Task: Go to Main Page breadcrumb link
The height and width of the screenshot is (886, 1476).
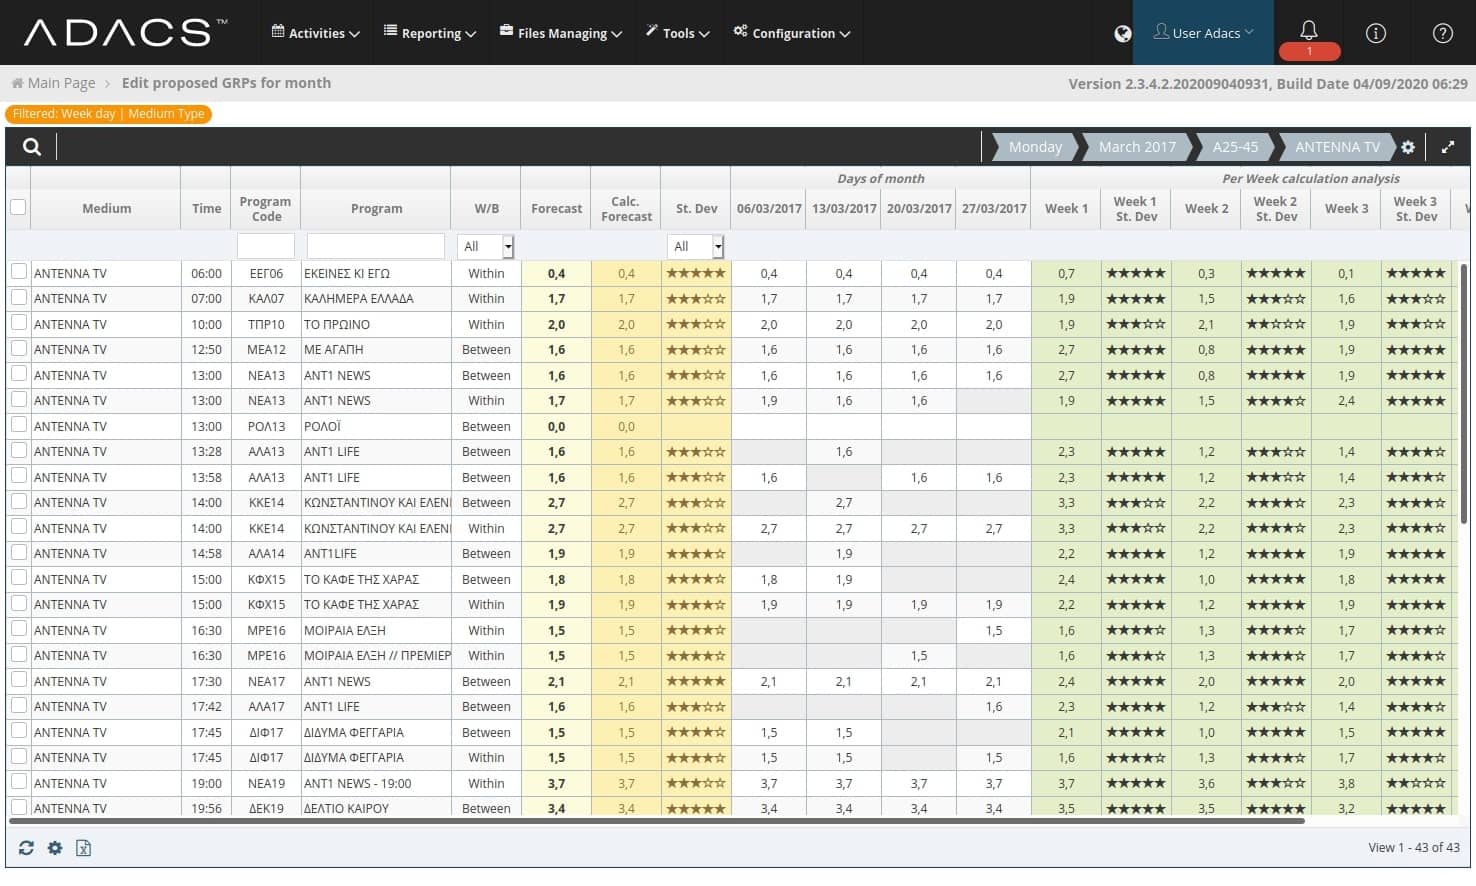Action: pos(61,83)
